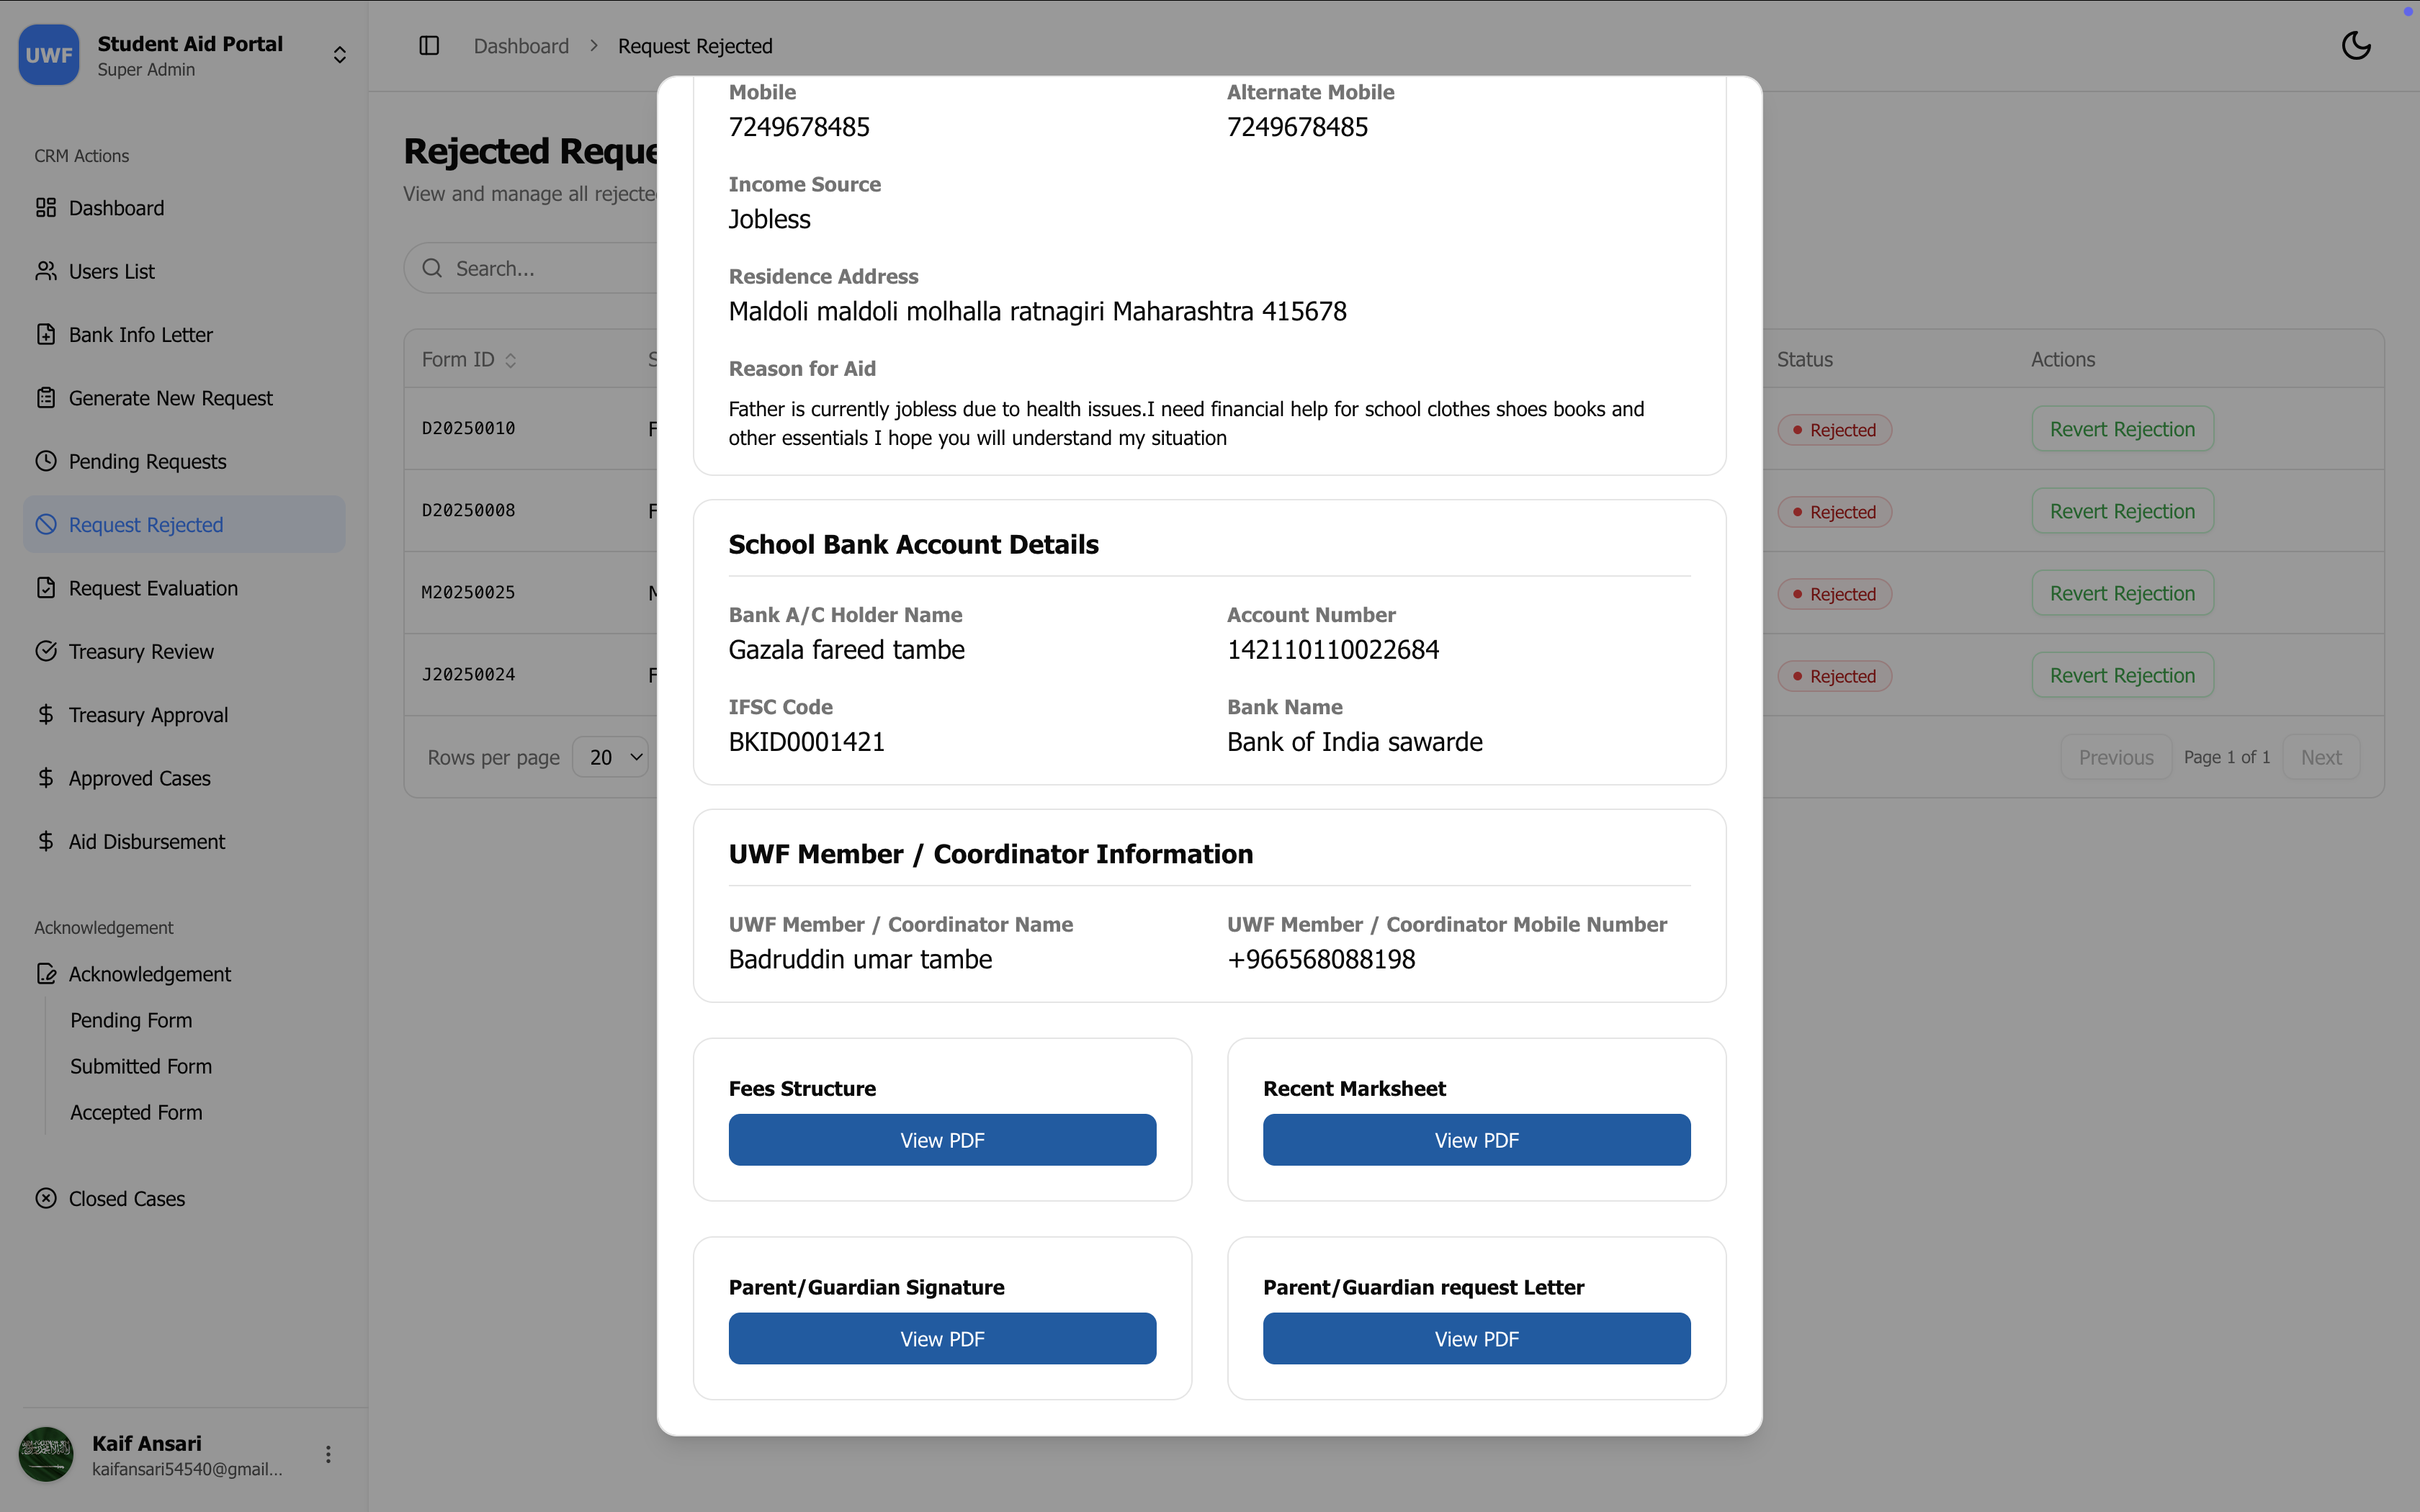Click the Approved Cases dollar icon
Viewport: 2420px width, 1512px height.
46,778
